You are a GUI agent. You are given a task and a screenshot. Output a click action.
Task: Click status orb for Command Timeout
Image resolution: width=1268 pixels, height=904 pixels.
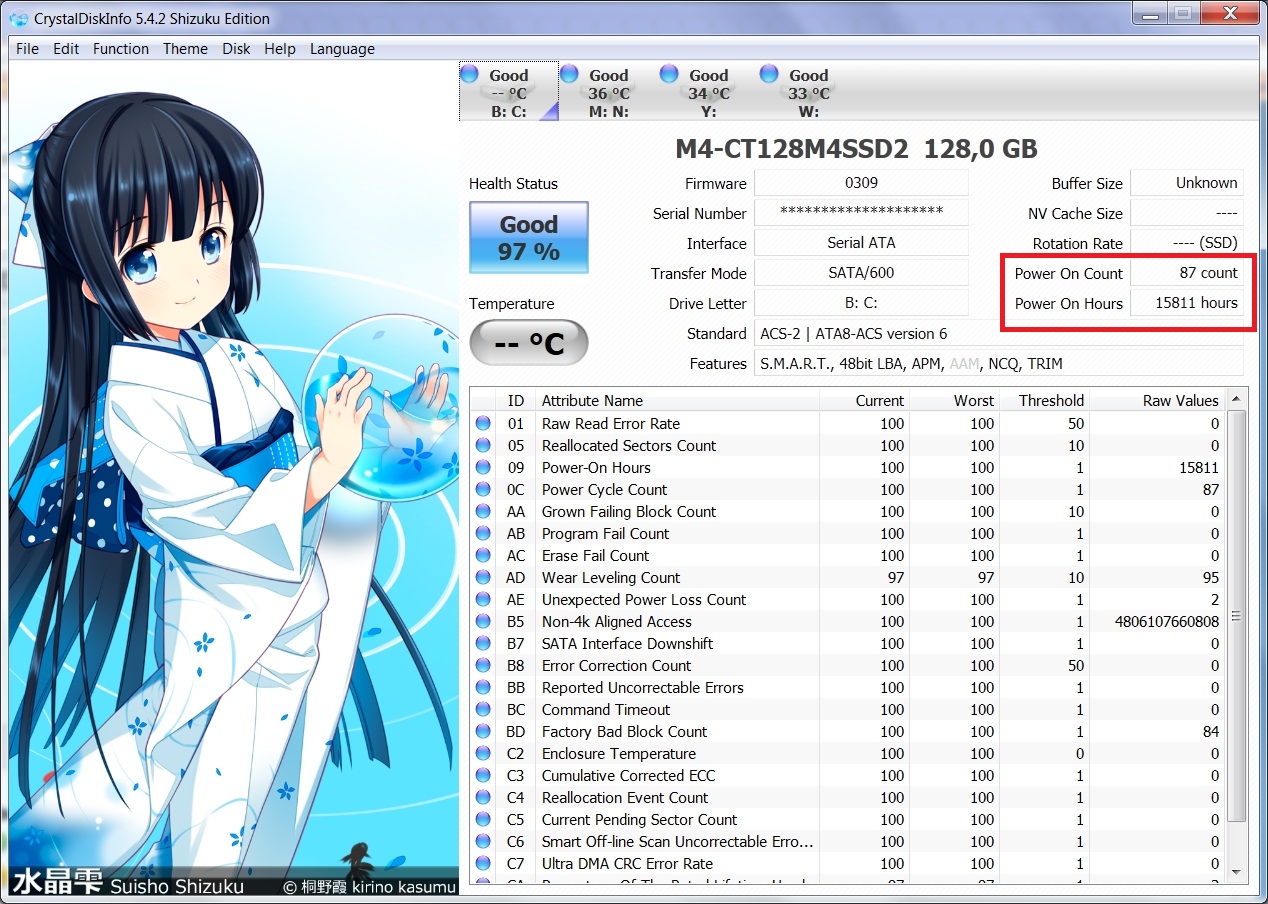click(x=483, y=709)
